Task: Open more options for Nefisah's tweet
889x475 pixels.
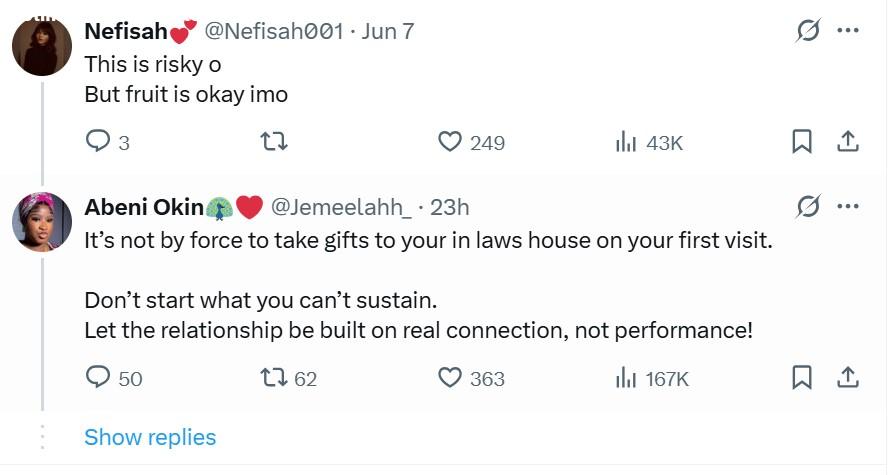Action: [848, 30]
